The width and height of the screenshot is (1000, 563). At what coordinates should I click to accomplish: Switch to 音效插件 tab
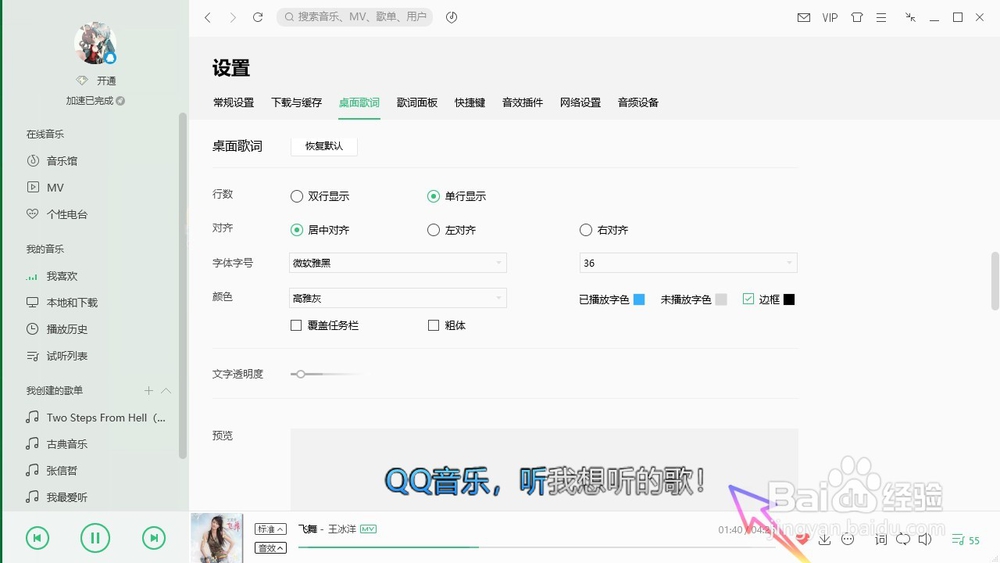click(522, 103)
